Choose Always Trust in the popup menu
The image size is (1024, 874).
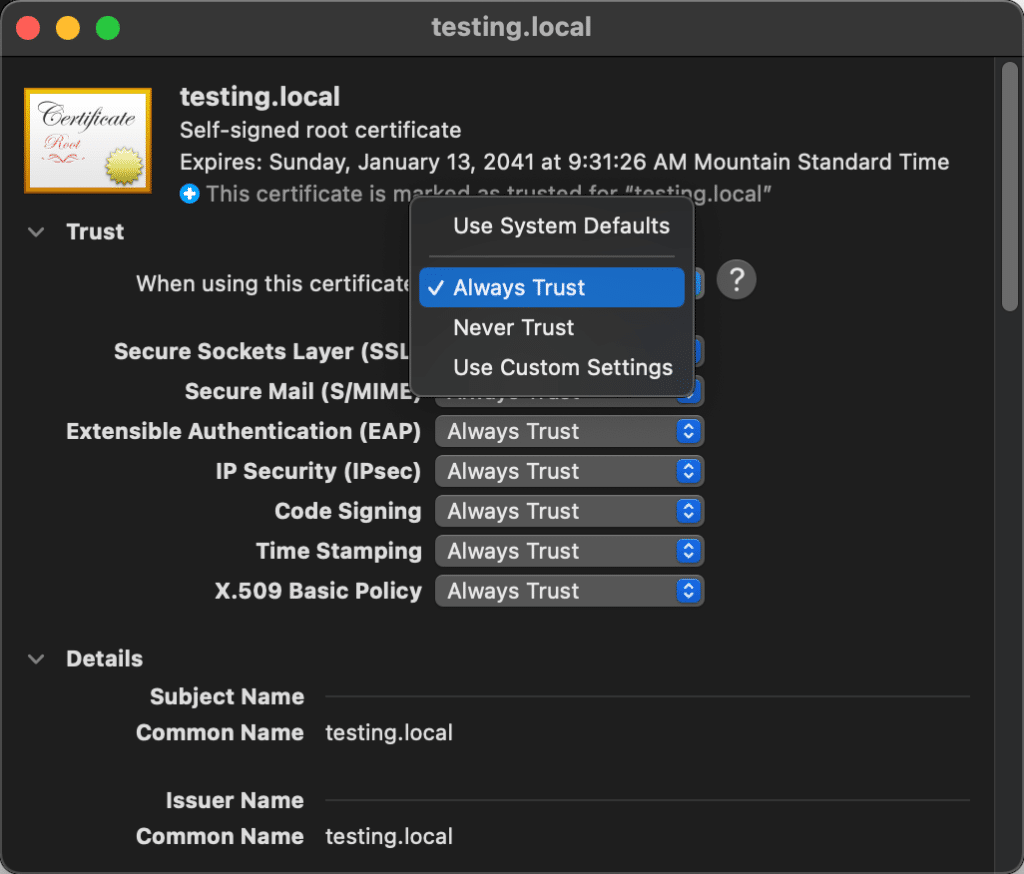point(552,288)
